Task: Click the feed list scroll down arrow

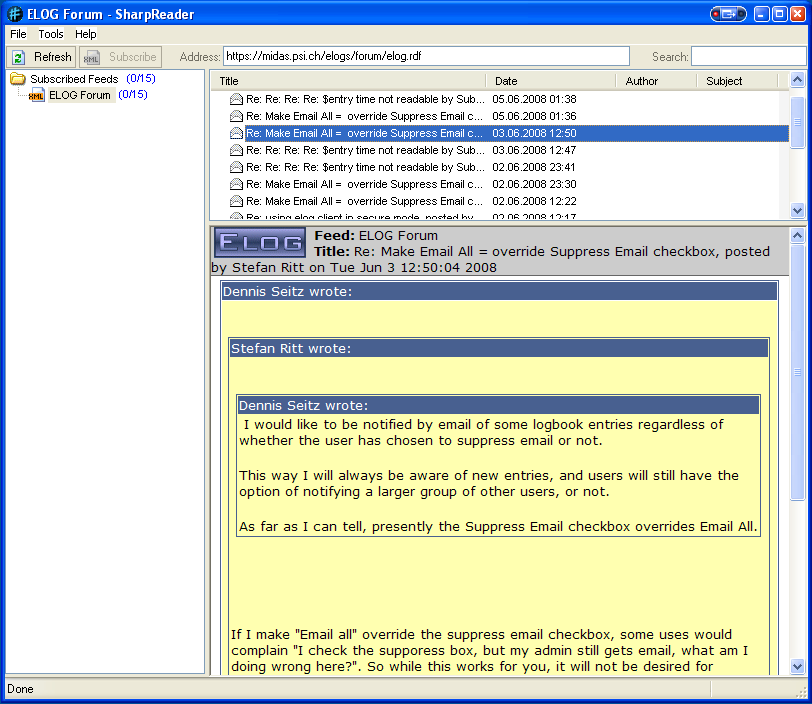Action: [798, 210]
